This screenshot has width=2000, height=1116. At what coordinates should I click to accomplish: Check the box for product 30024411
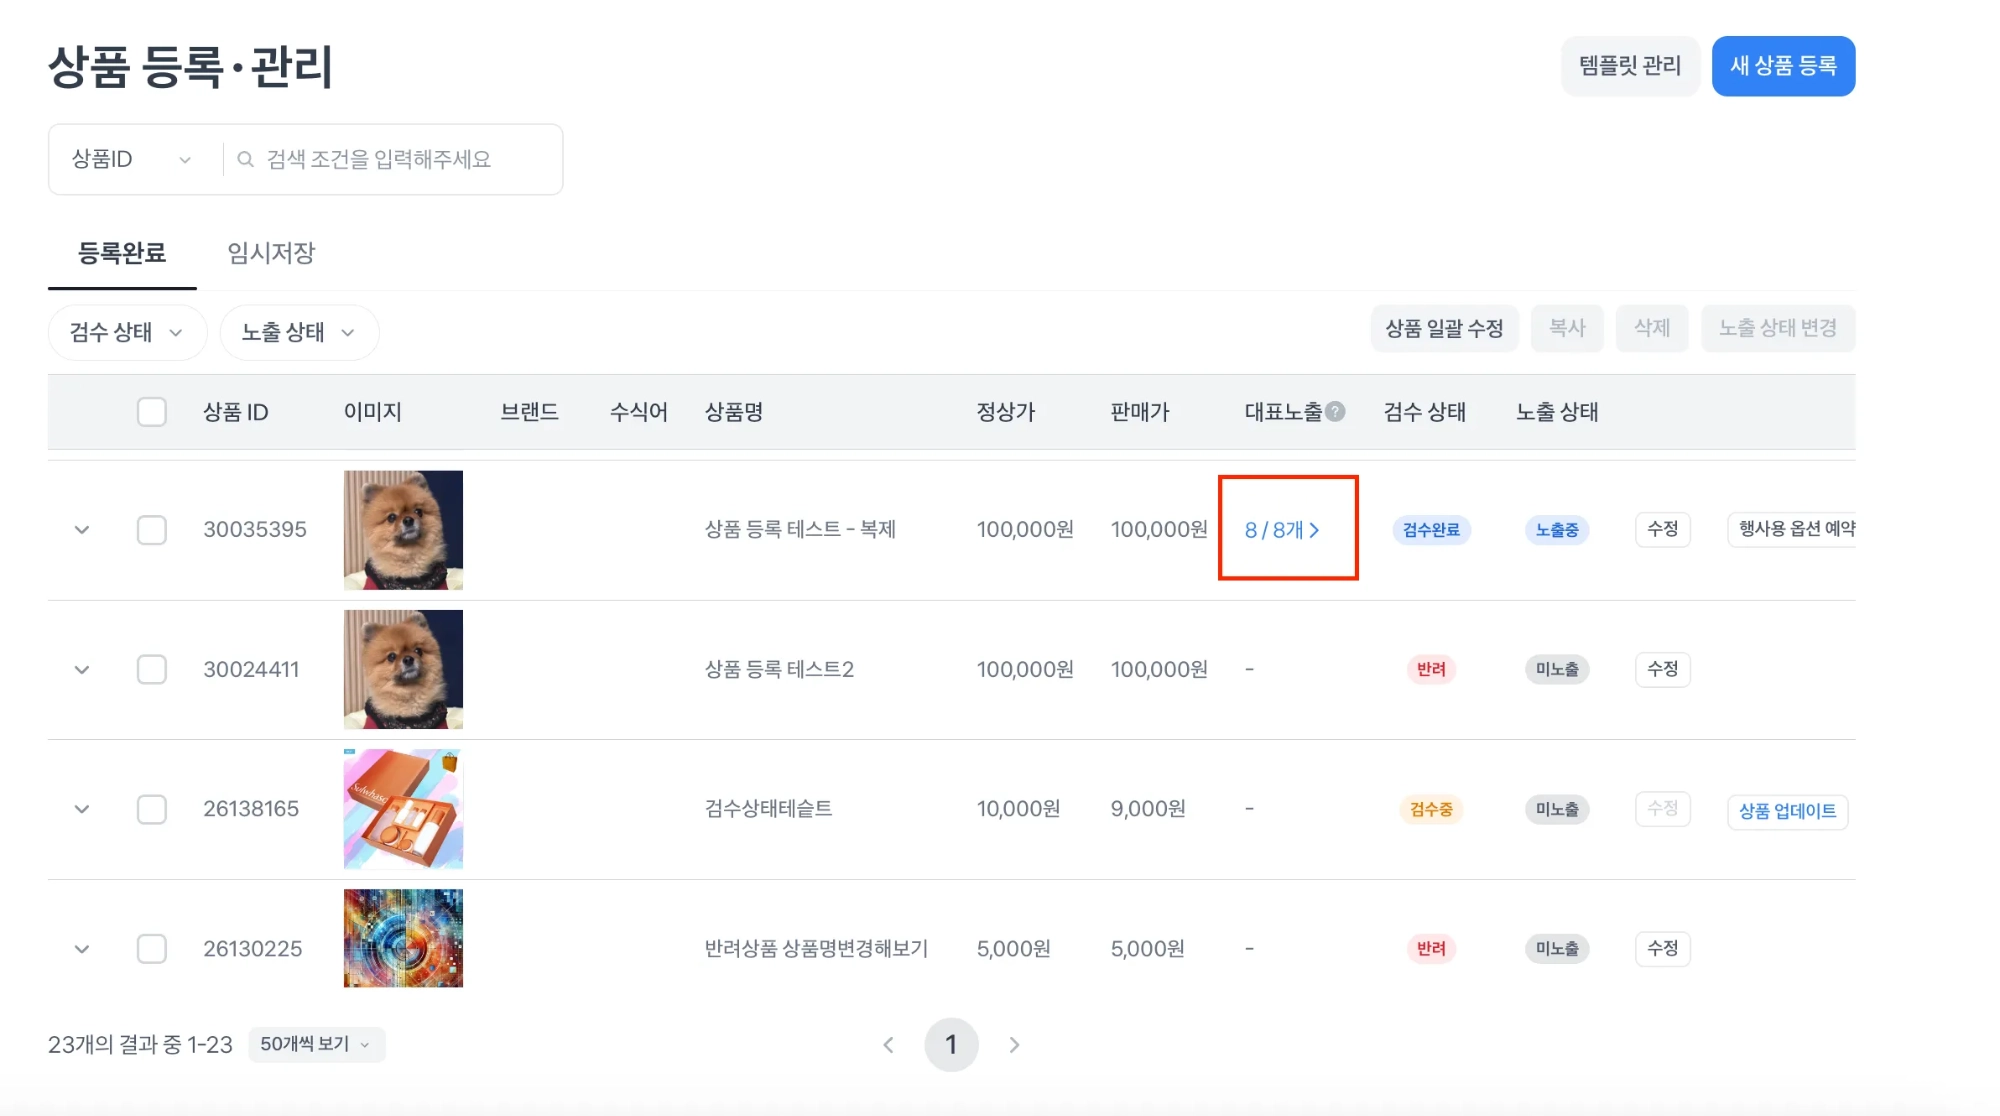(152, 669)
